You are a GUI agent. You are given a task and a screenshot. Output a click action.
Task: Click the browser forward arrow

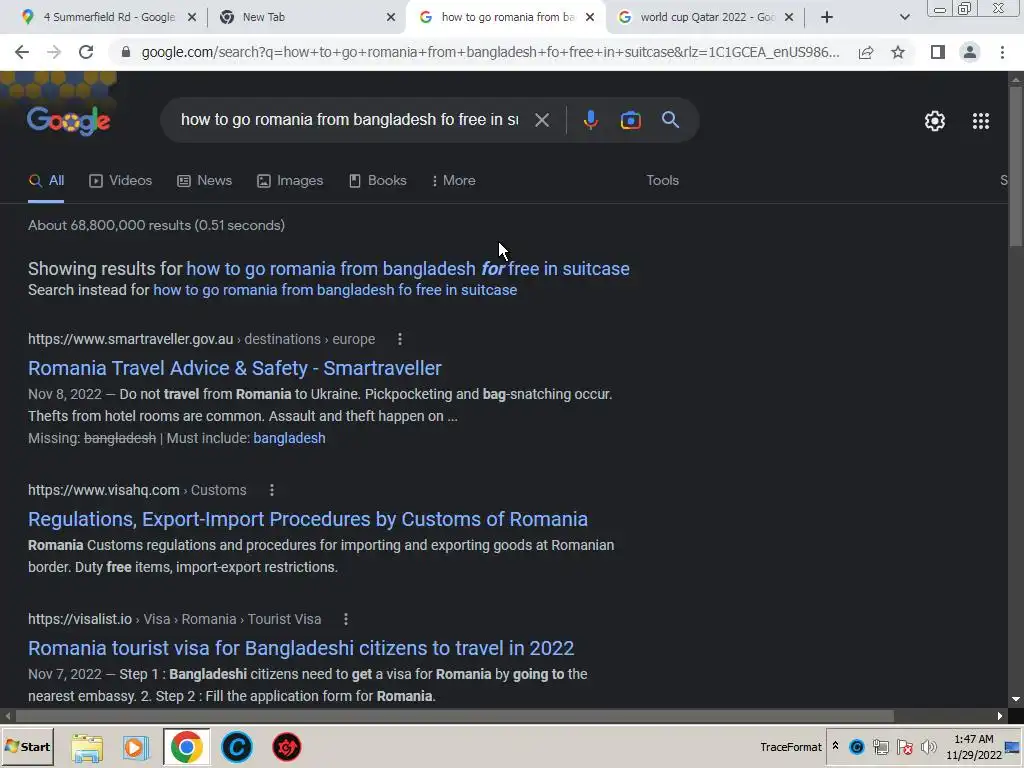[54, 52]
